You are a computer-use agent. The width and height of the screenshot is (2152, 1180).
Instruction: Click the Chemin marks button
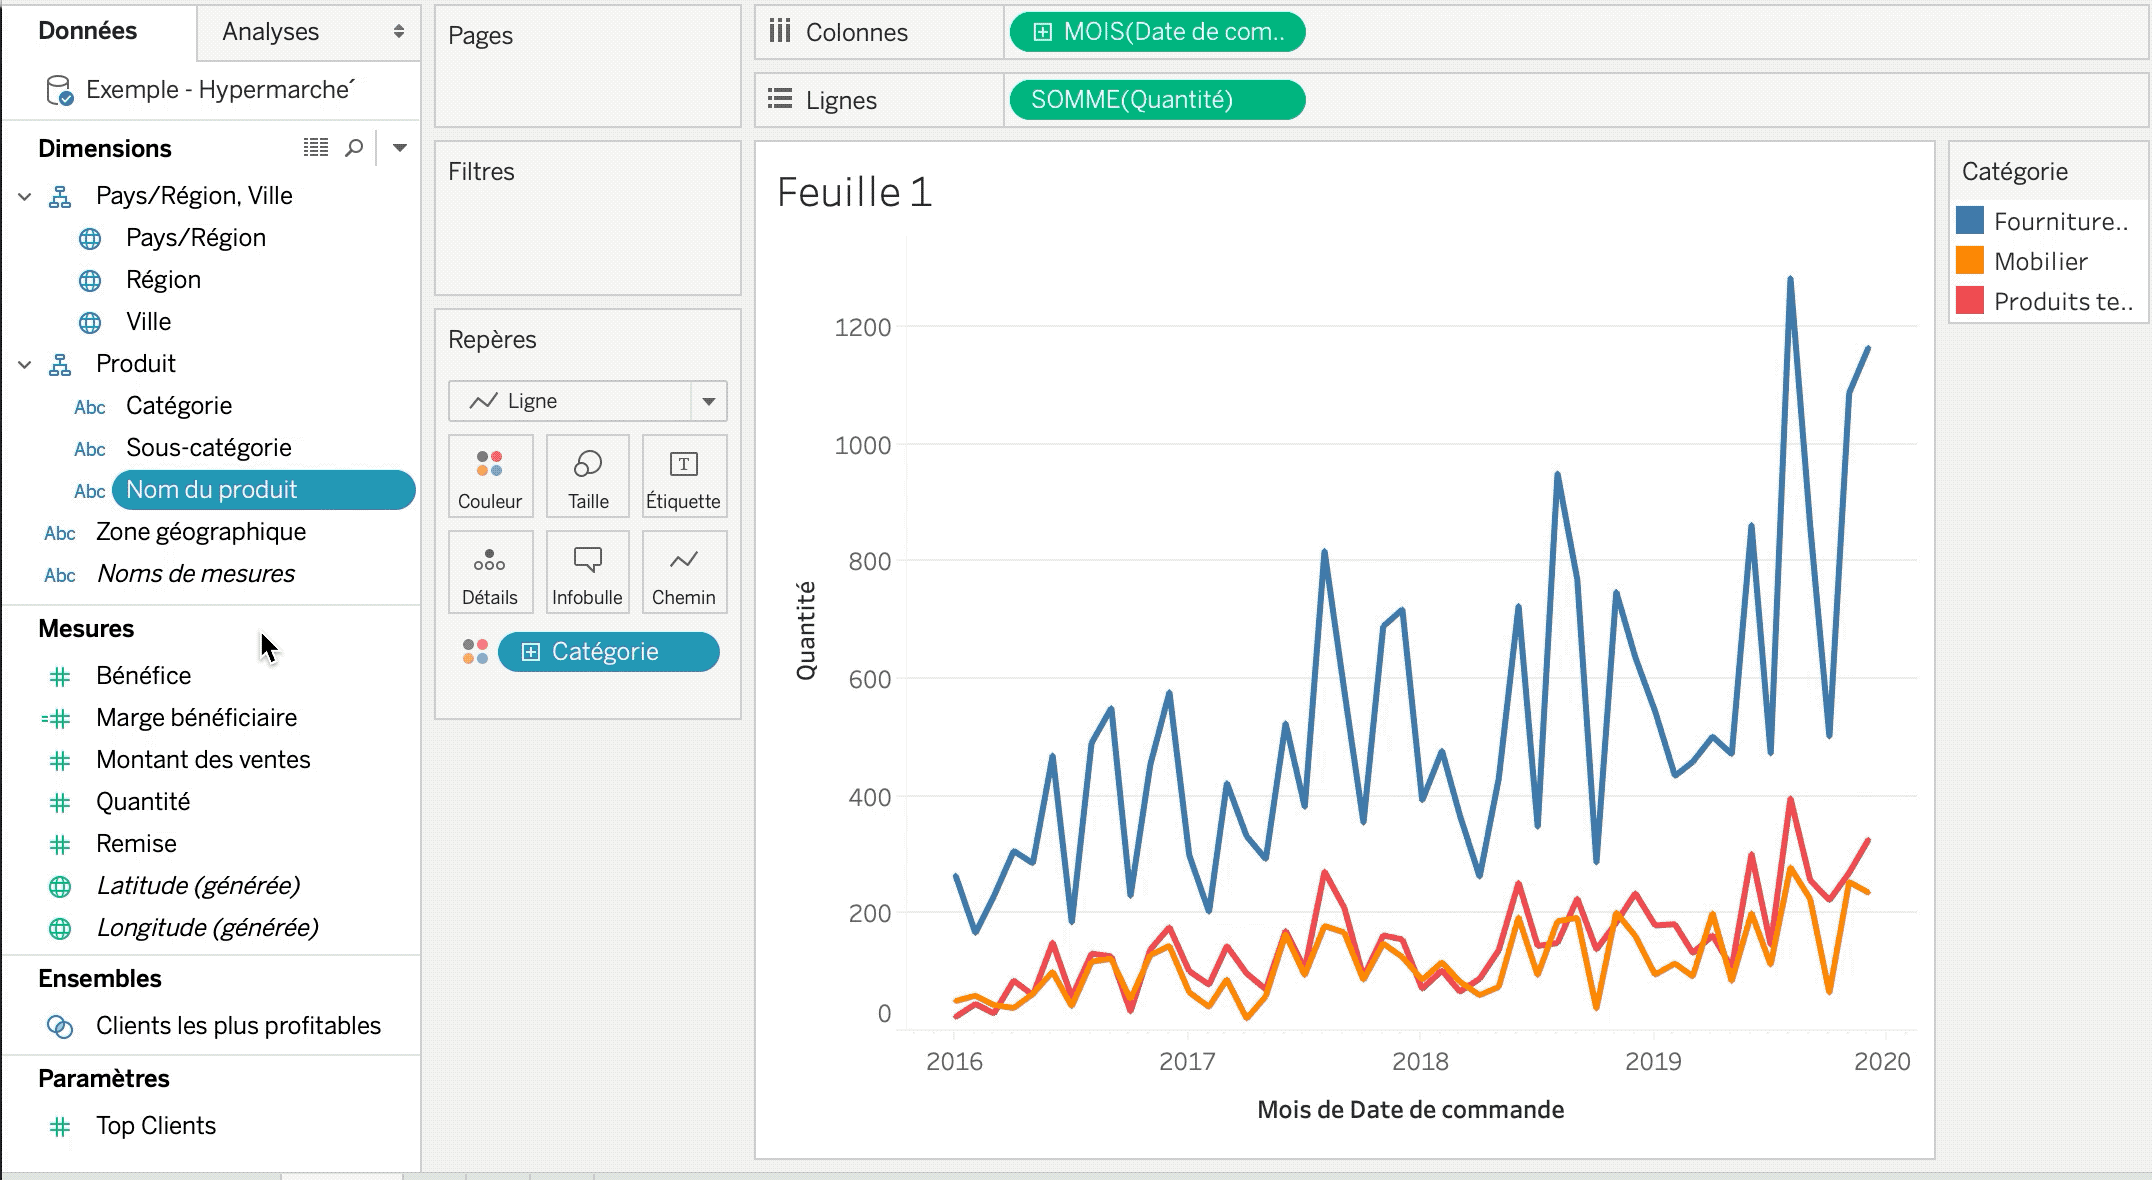(x=684, y=572)
